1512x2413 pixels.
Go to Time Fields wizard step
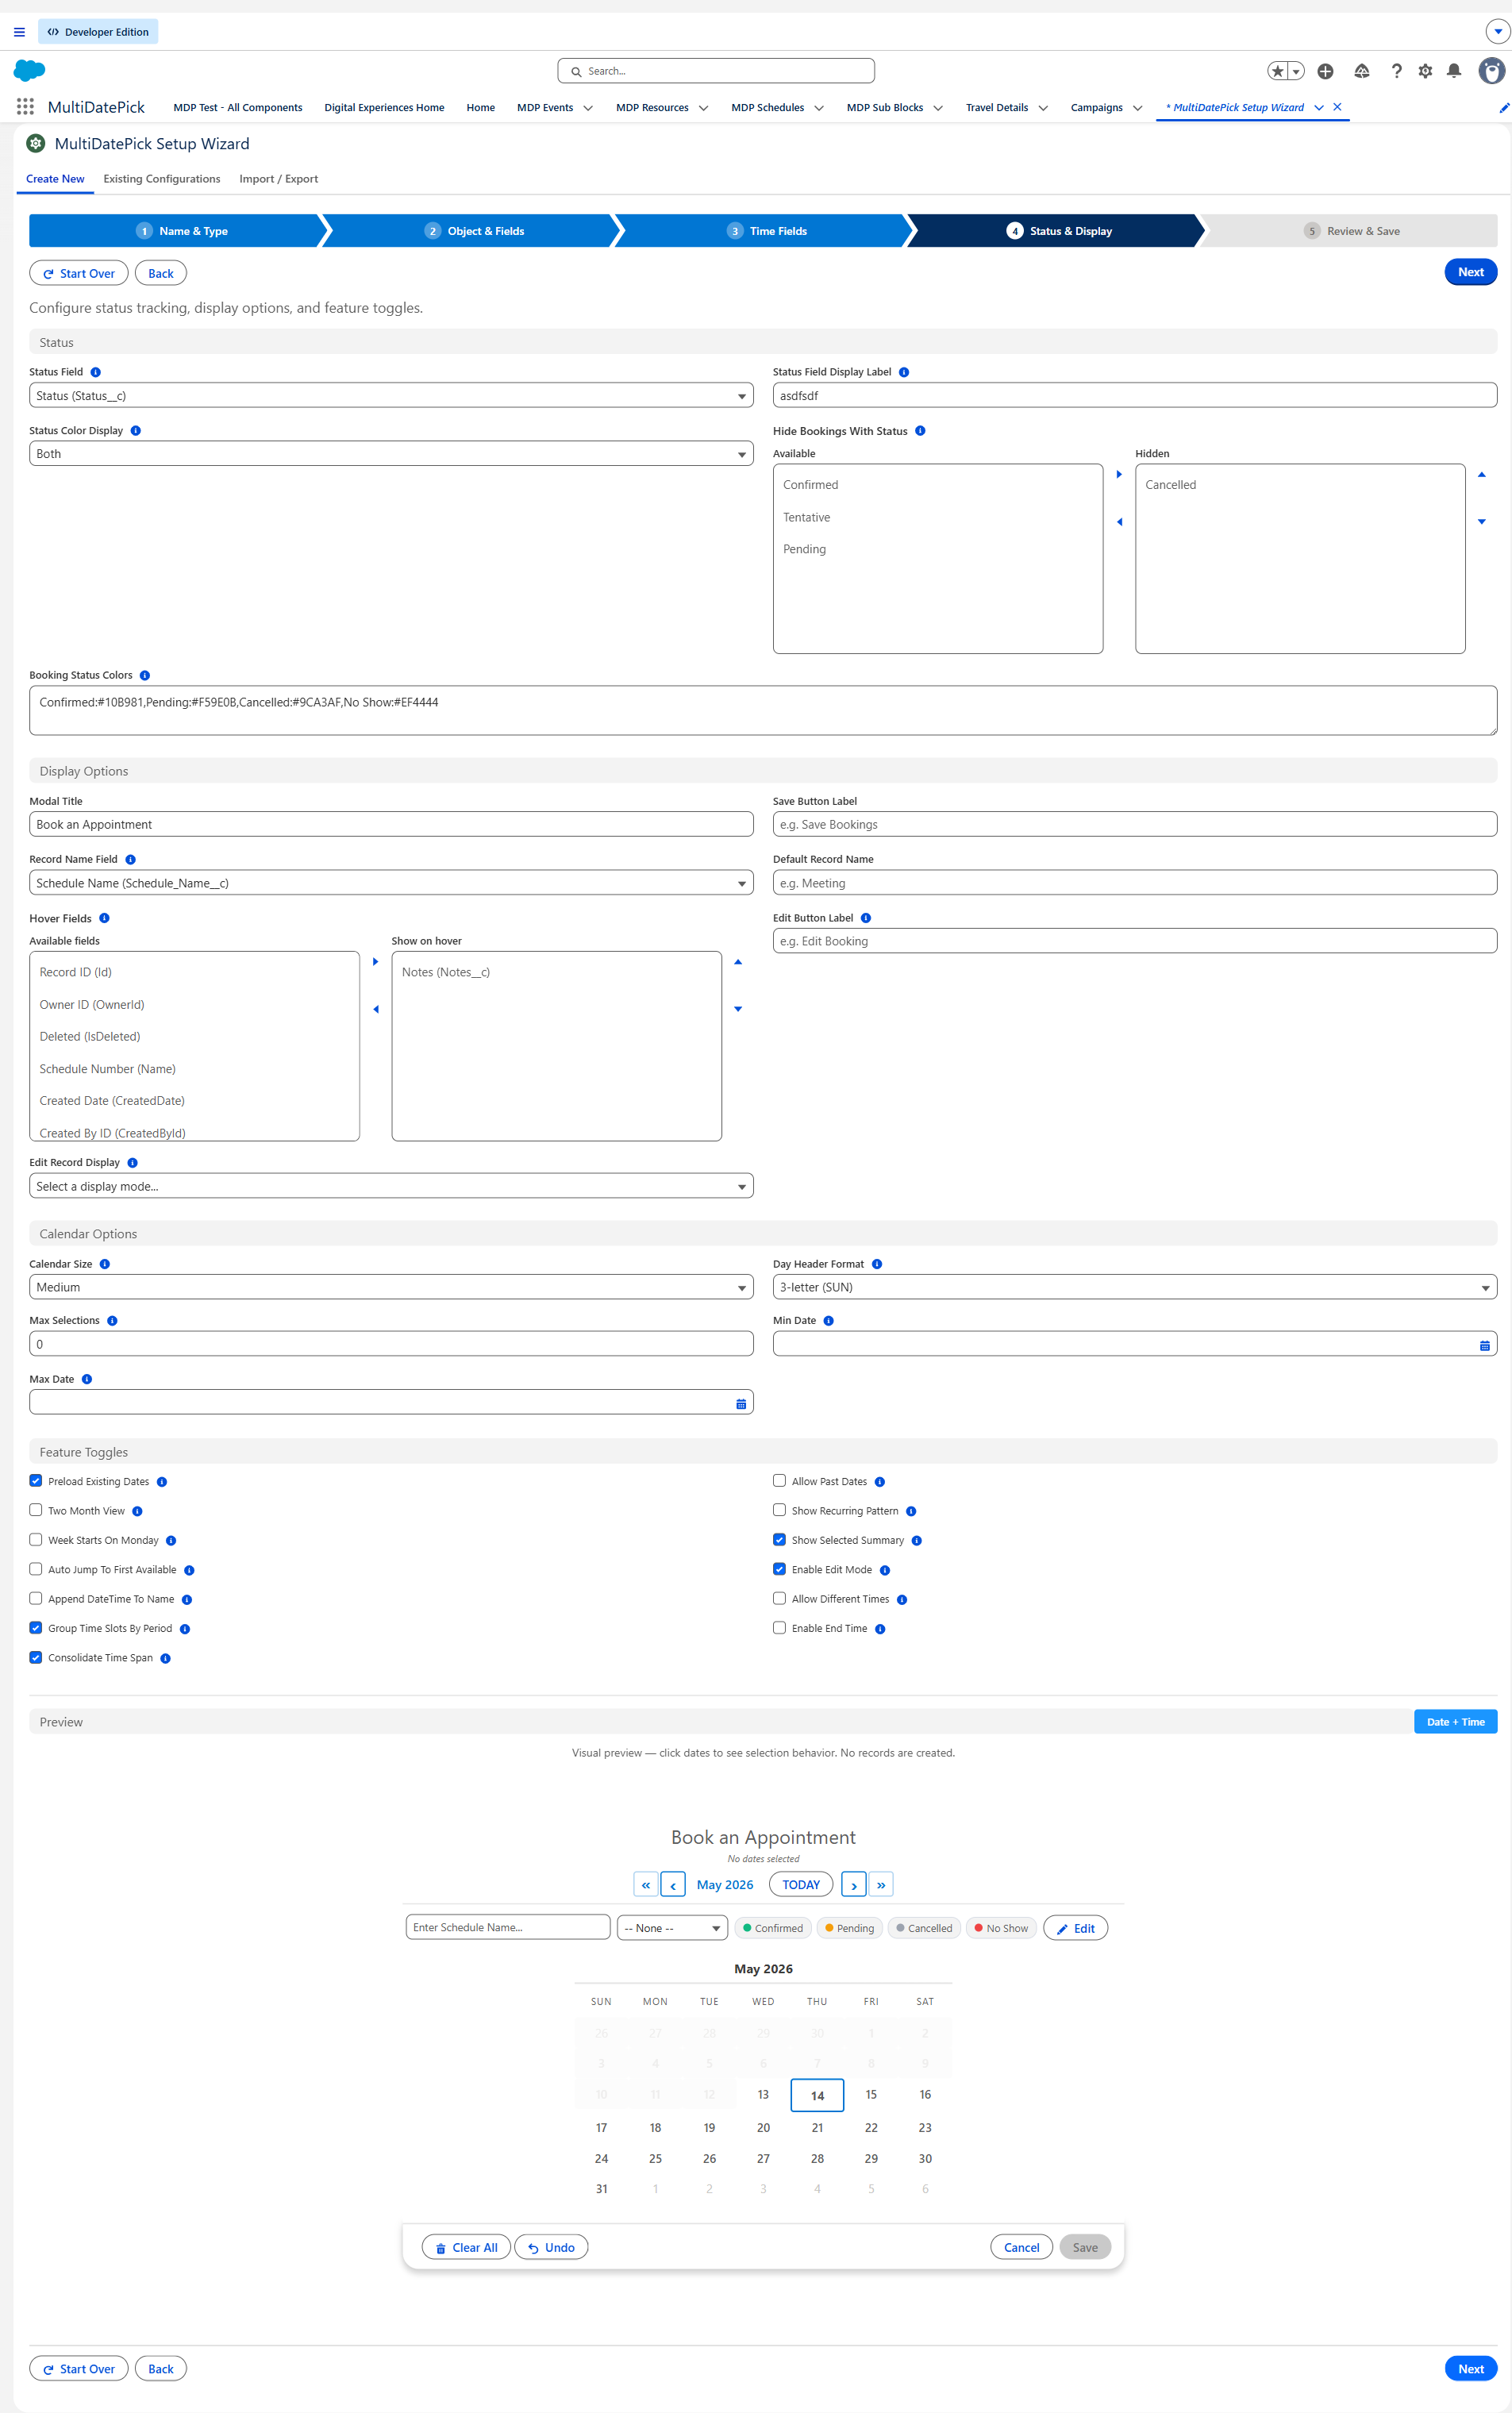click(x=766, y=231)
